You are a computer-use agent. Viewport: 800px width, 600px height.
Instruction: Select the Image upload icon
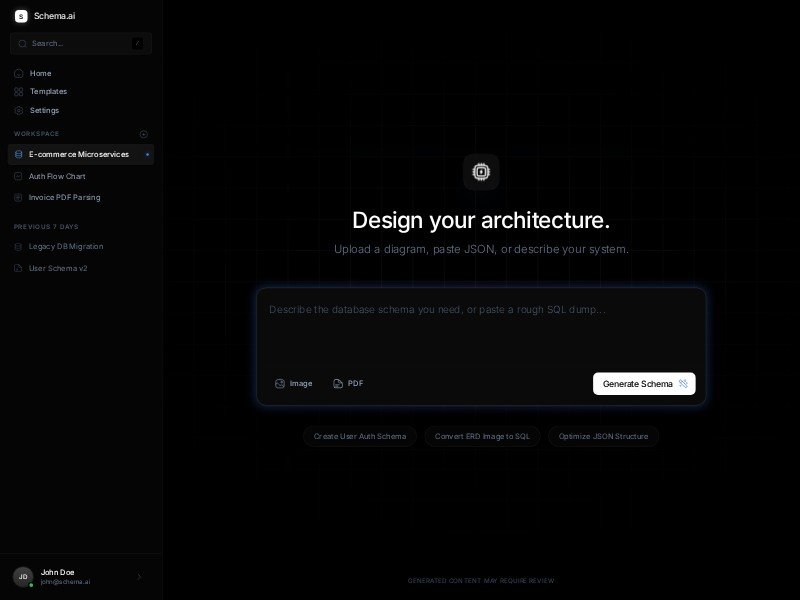281,383
